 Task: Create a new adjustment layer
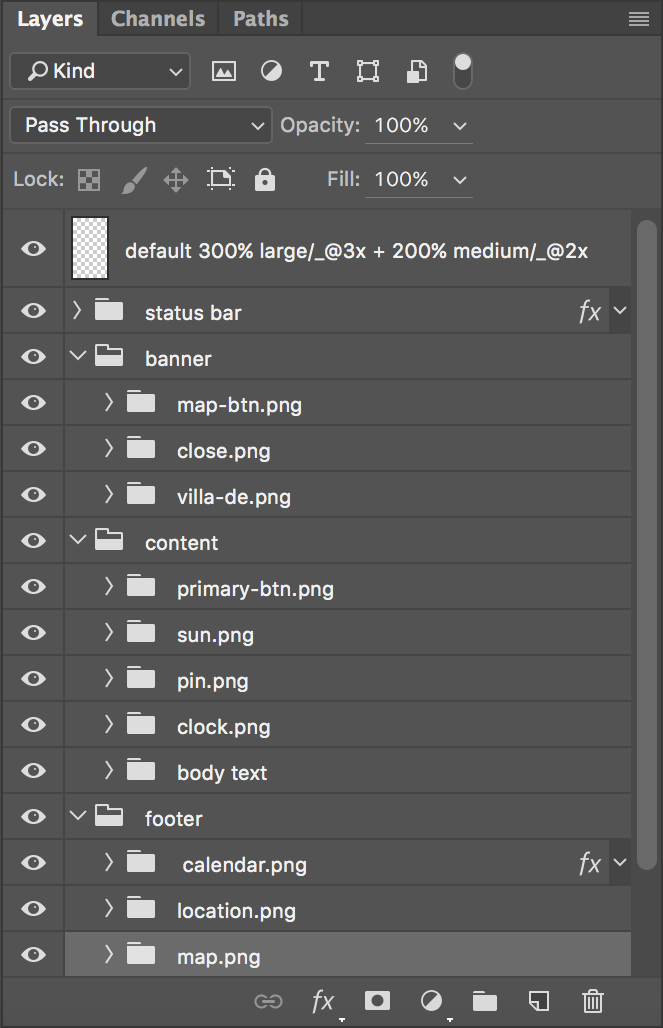click(430, 1001)
